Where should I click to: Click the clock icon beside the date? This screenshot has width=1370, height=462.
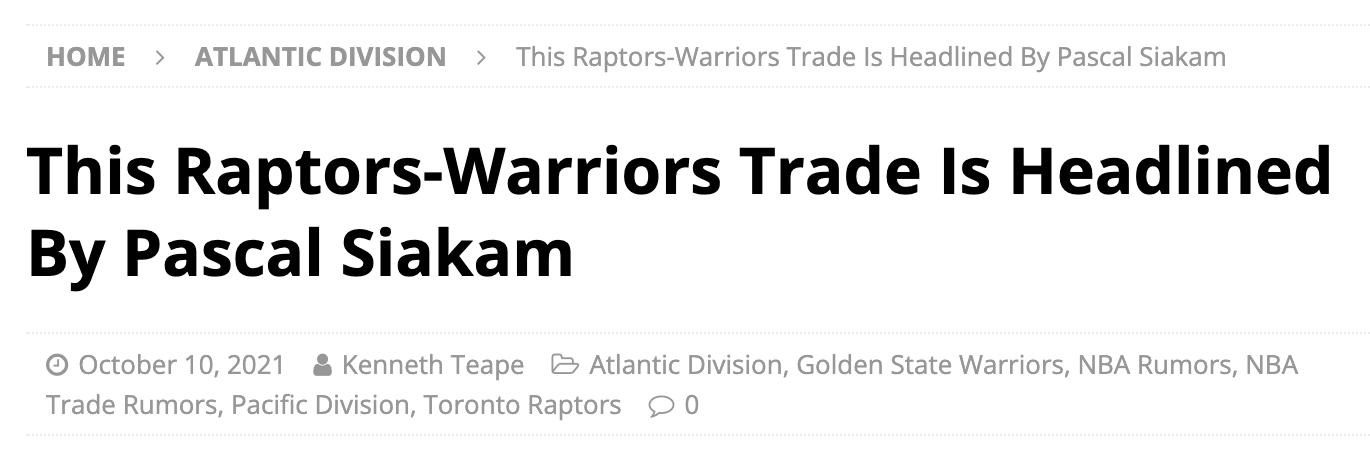(x=57, y=366)
